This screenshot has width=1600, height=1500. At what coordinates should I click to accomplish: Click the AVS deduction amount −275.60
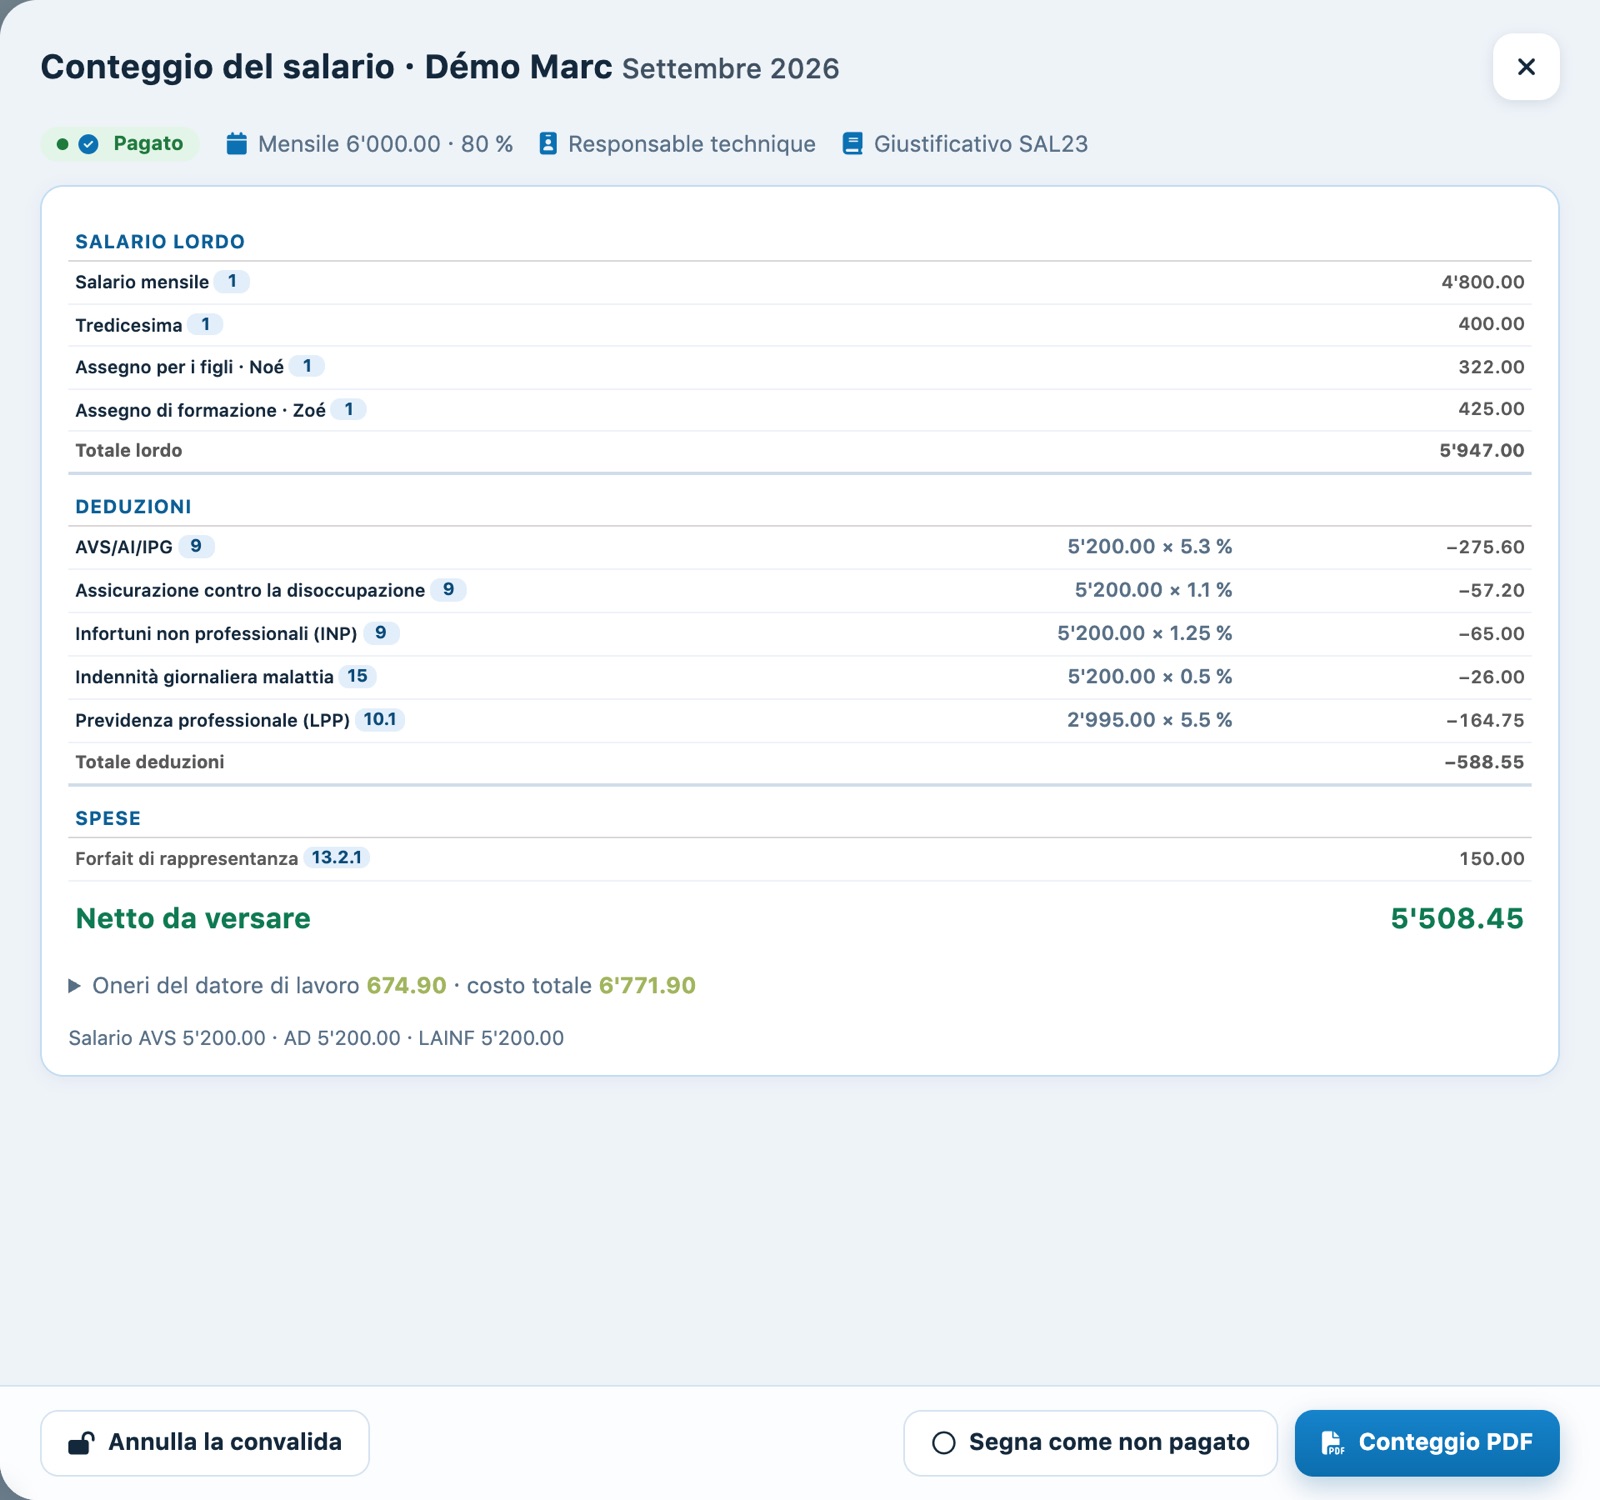[x=1485, y=547]
